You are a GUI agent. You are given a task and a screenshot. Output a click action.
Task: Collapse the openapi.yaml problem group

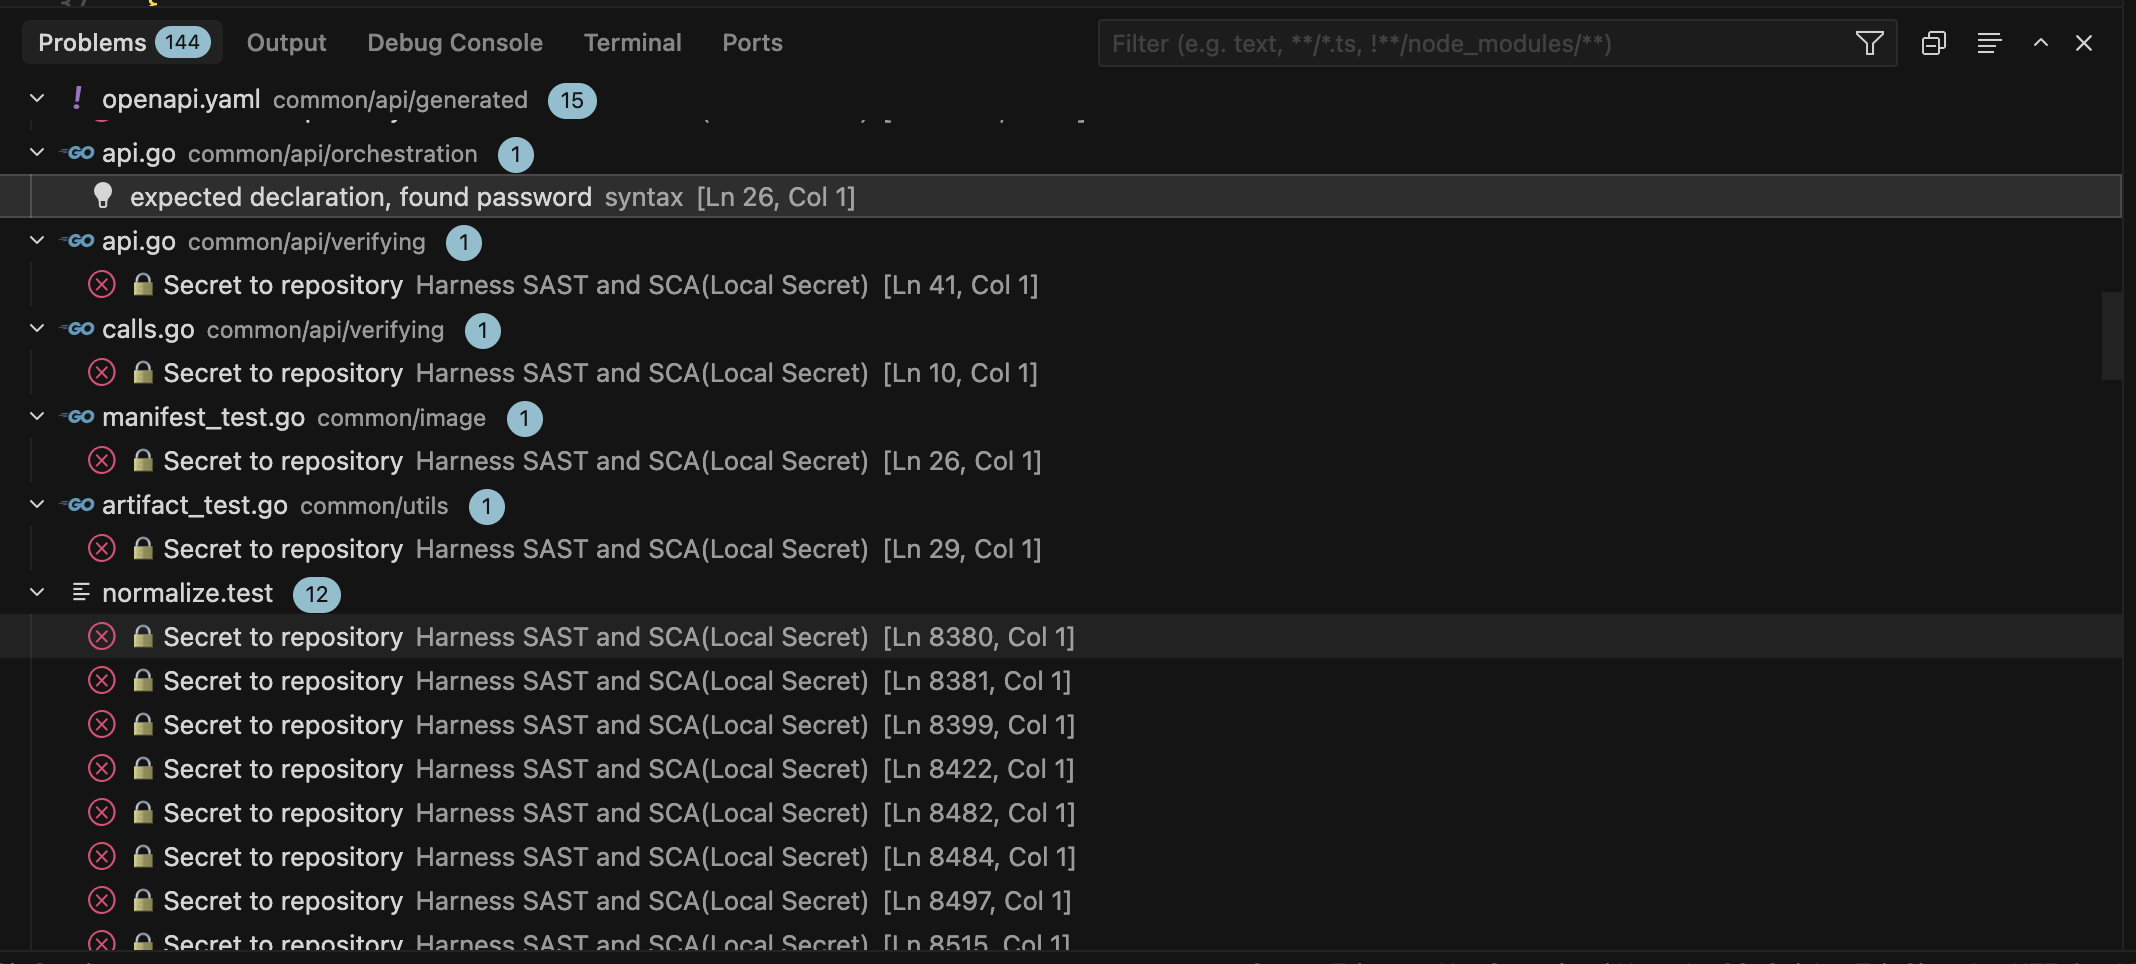(x=36, y=98)
